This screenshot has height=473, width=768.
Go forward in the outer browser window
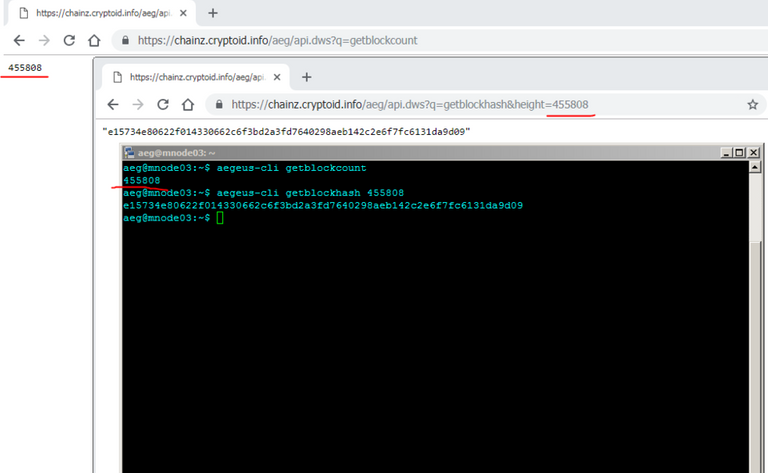pos(44,40)
